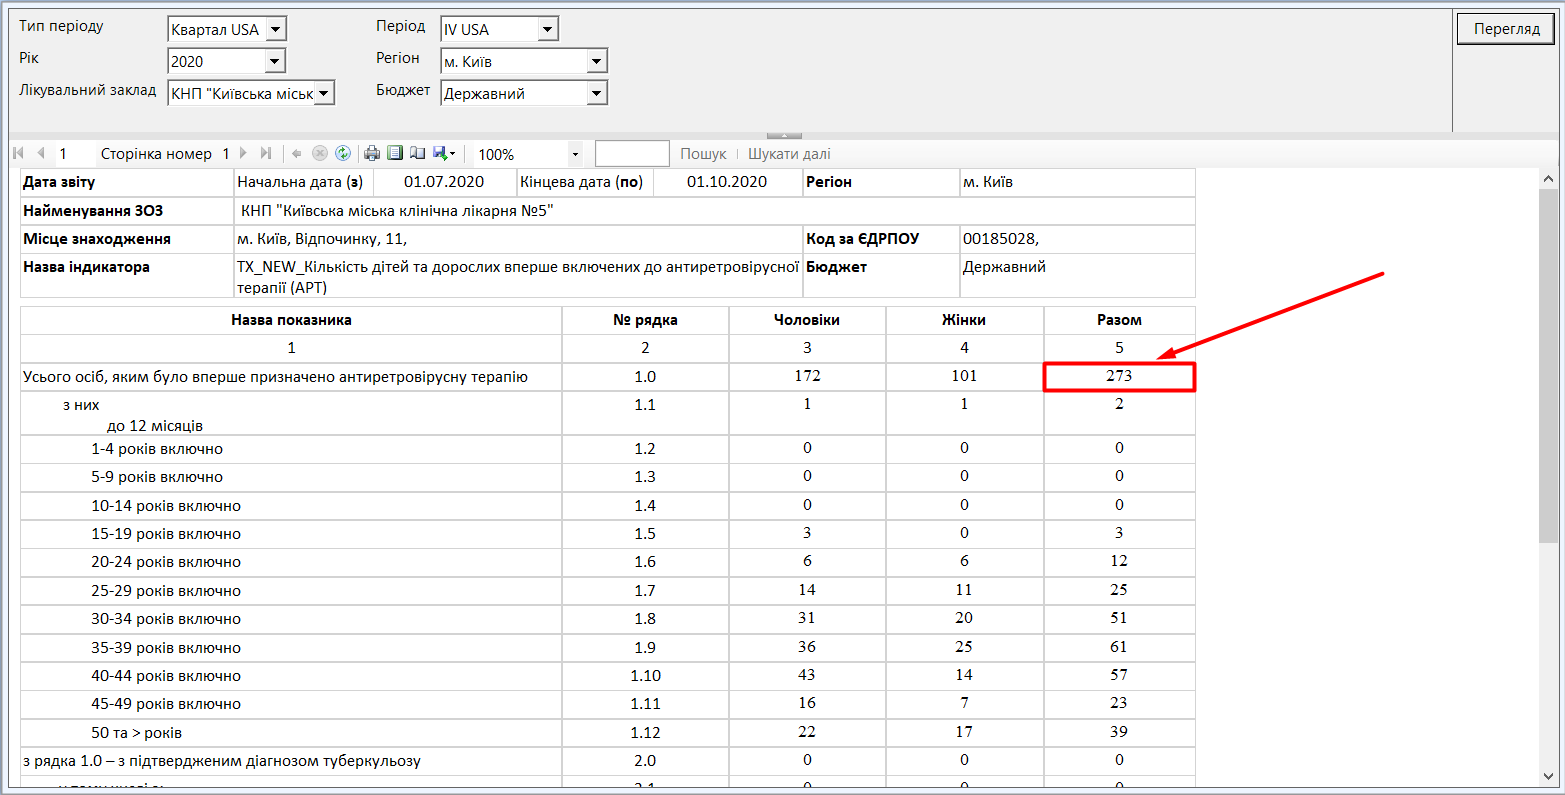The image size is (1565, 795).
Task: Click tuberculosis diagnosis row 2.0 label
Action: (x=222, y=761)
